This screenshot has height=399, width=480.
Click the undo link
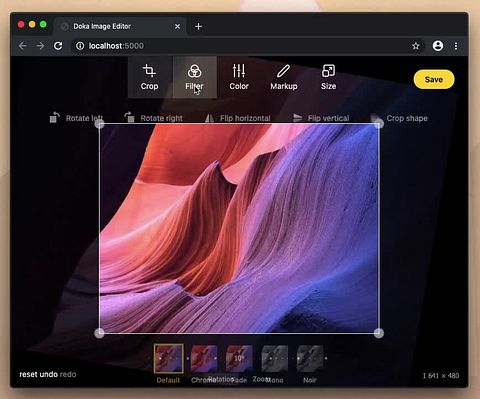48,374
